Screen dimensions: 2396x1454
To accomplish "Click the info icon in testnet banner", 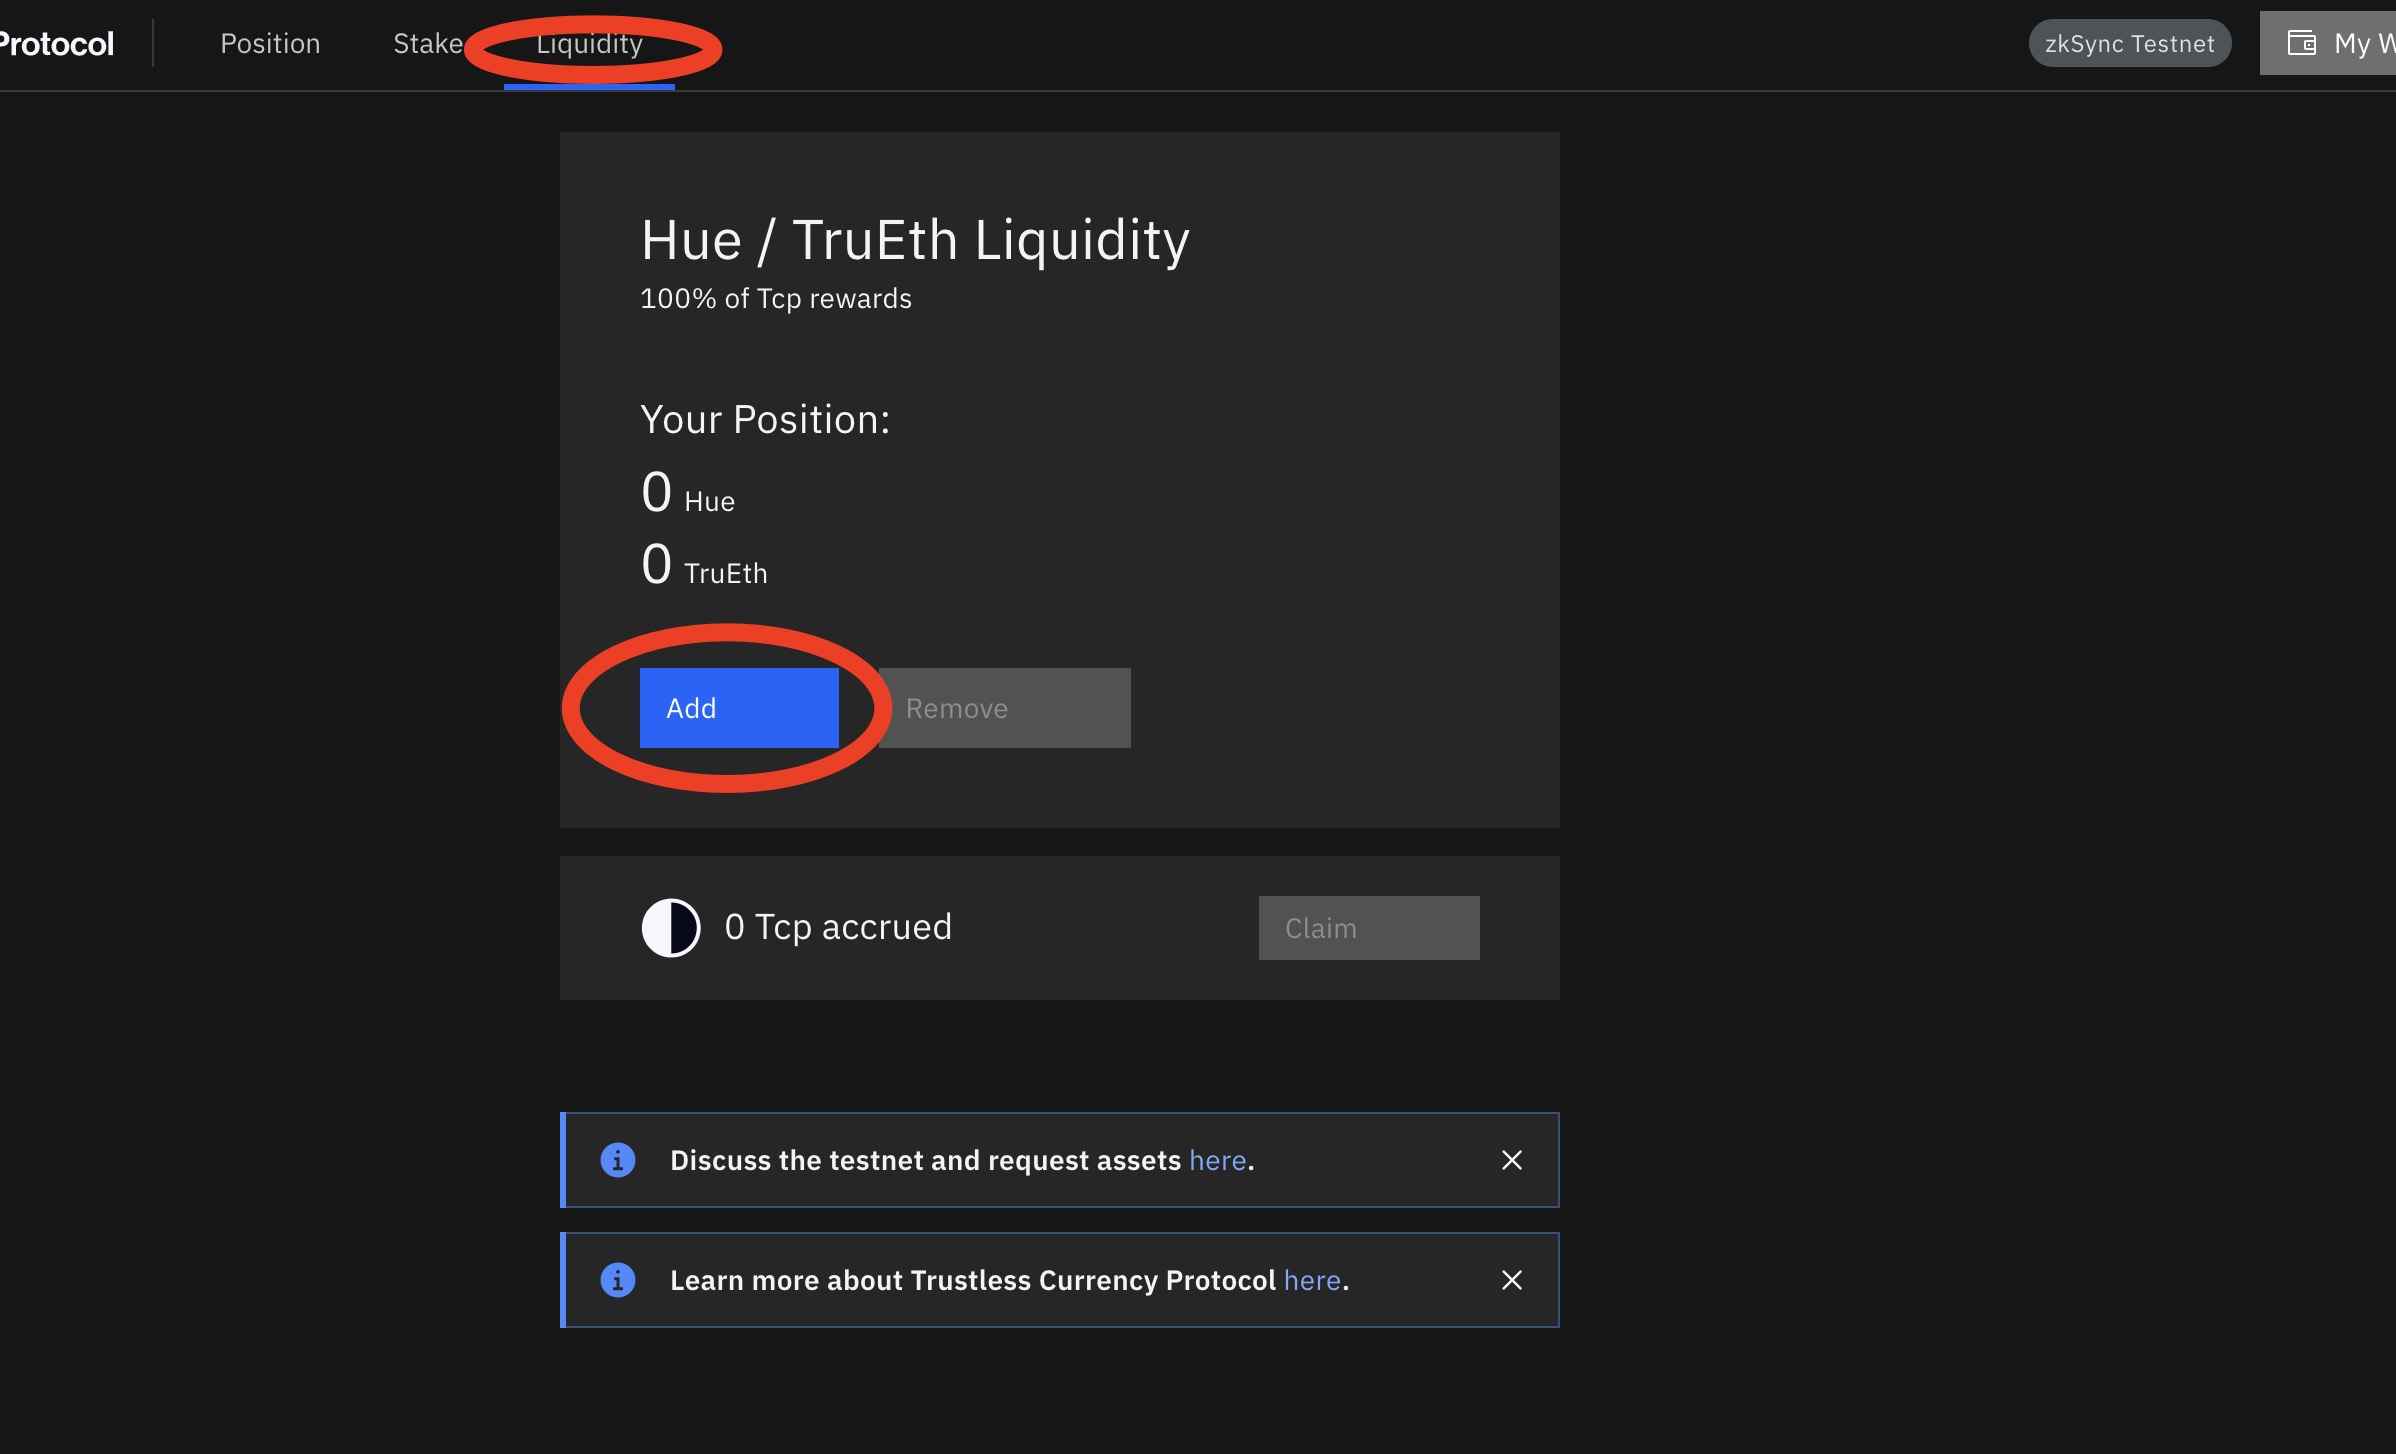I will click(617, 1160).
